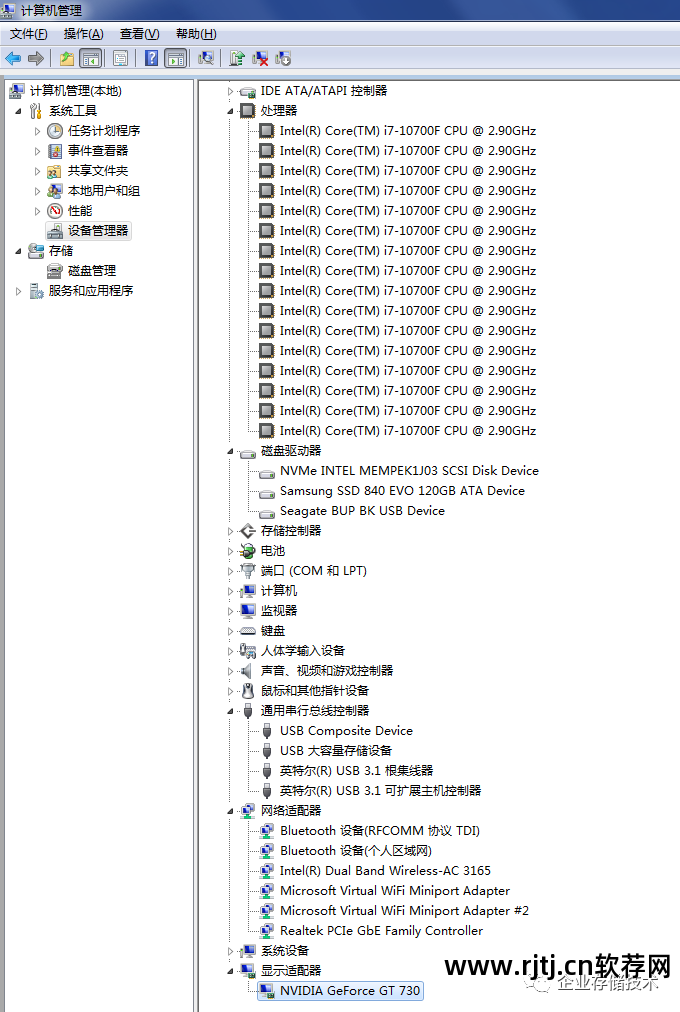Select 英特尔(R) USB 3.1 根集线器
The height and width of the screenshot is (1012, 680).
[356, 771]
